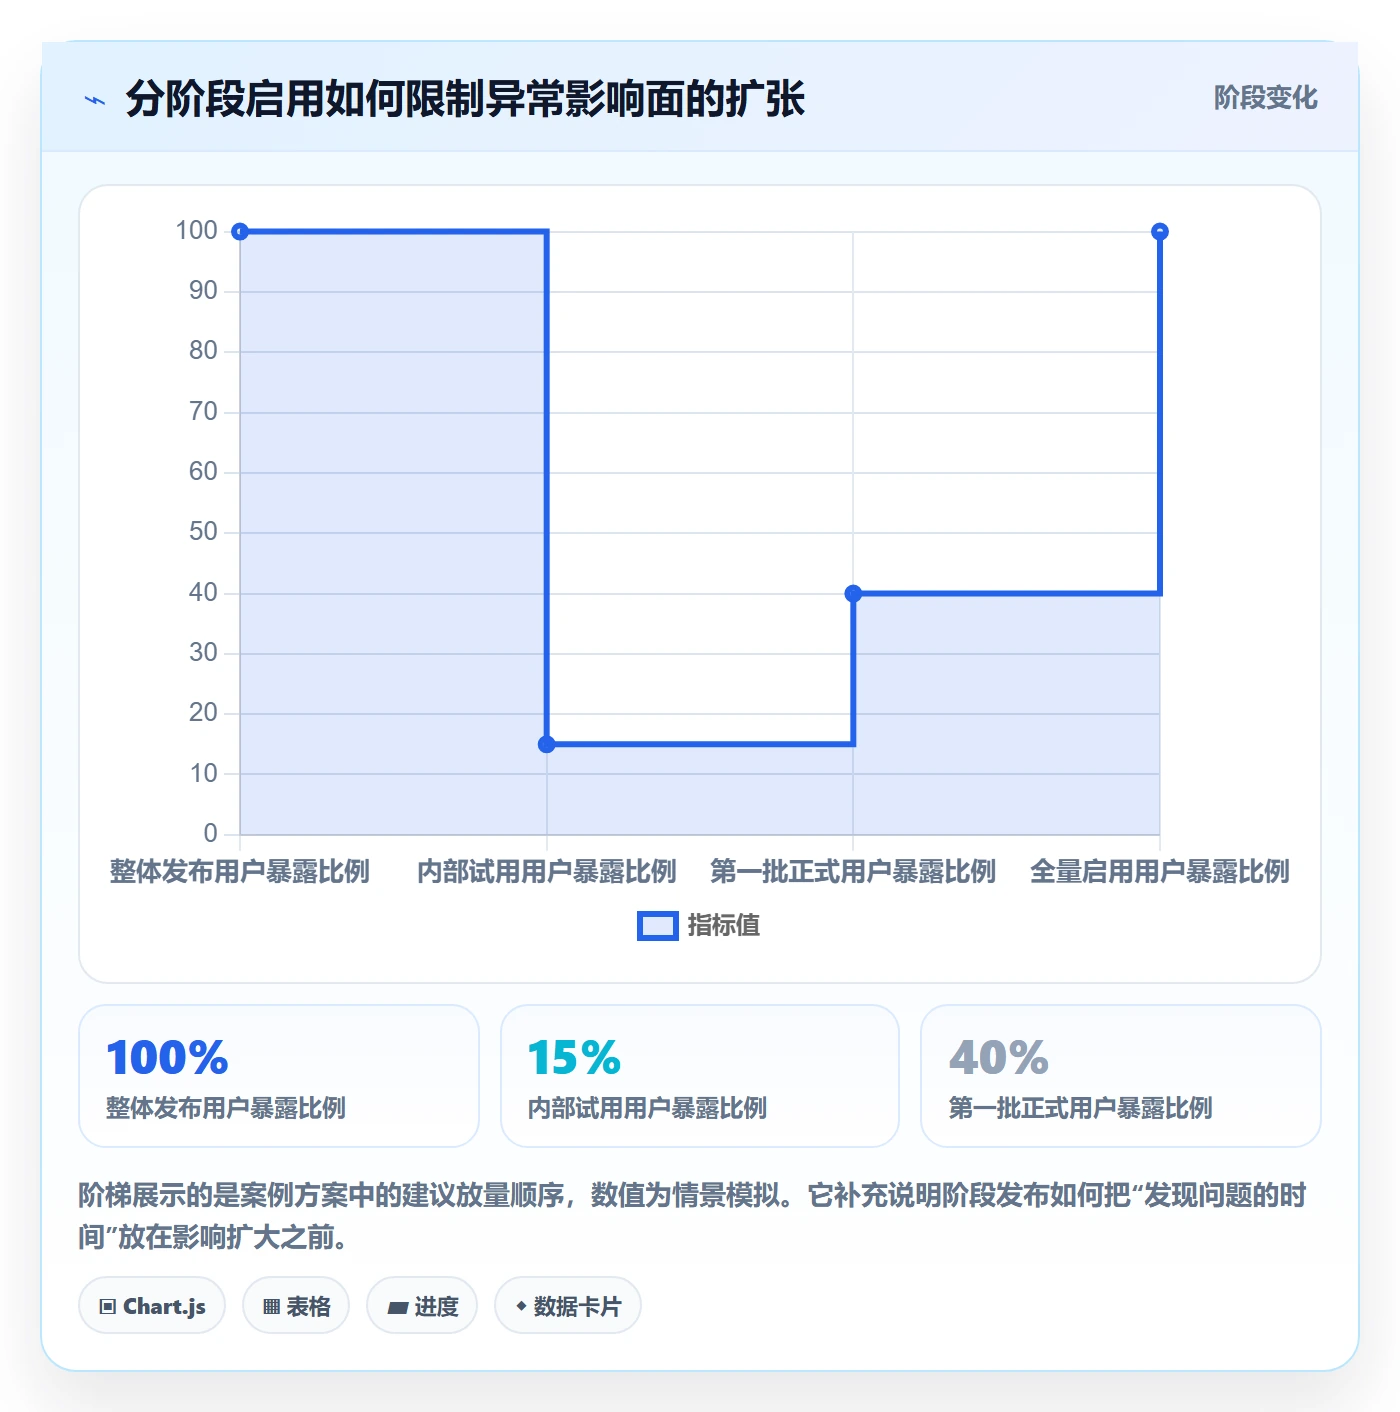The width and height of the screenshot is (1400, 1412).
Task: Click the 40% value text
Action: tap(999, 1058)
